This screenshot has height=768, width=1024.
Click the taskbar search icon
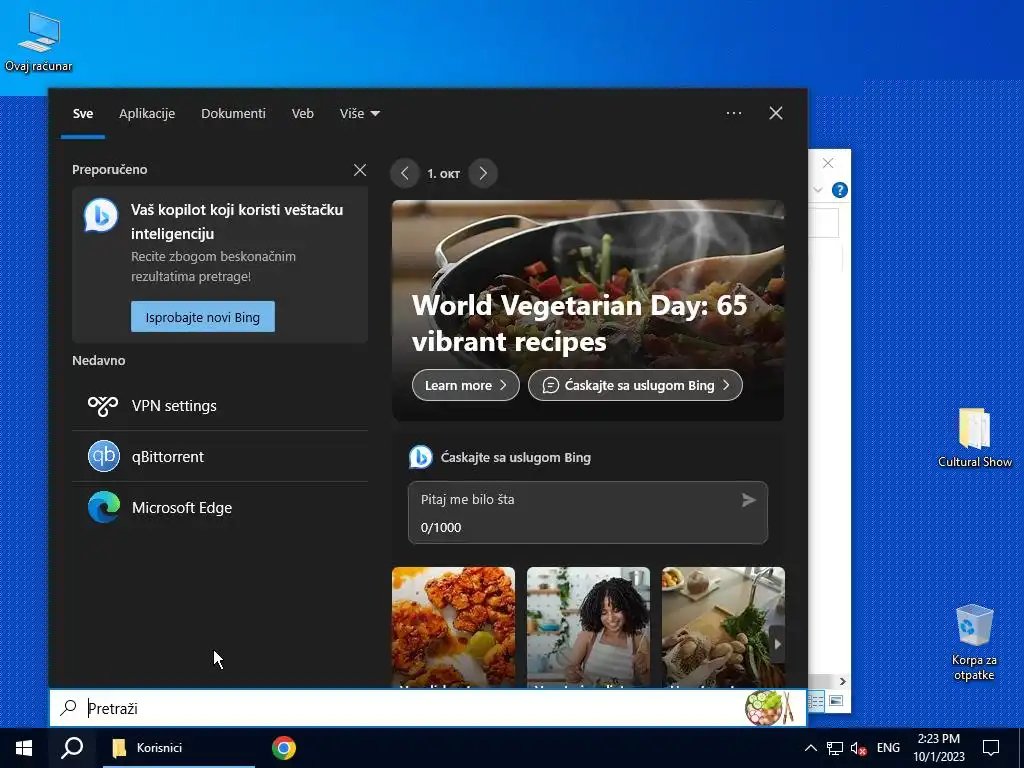tap(72, 748)
